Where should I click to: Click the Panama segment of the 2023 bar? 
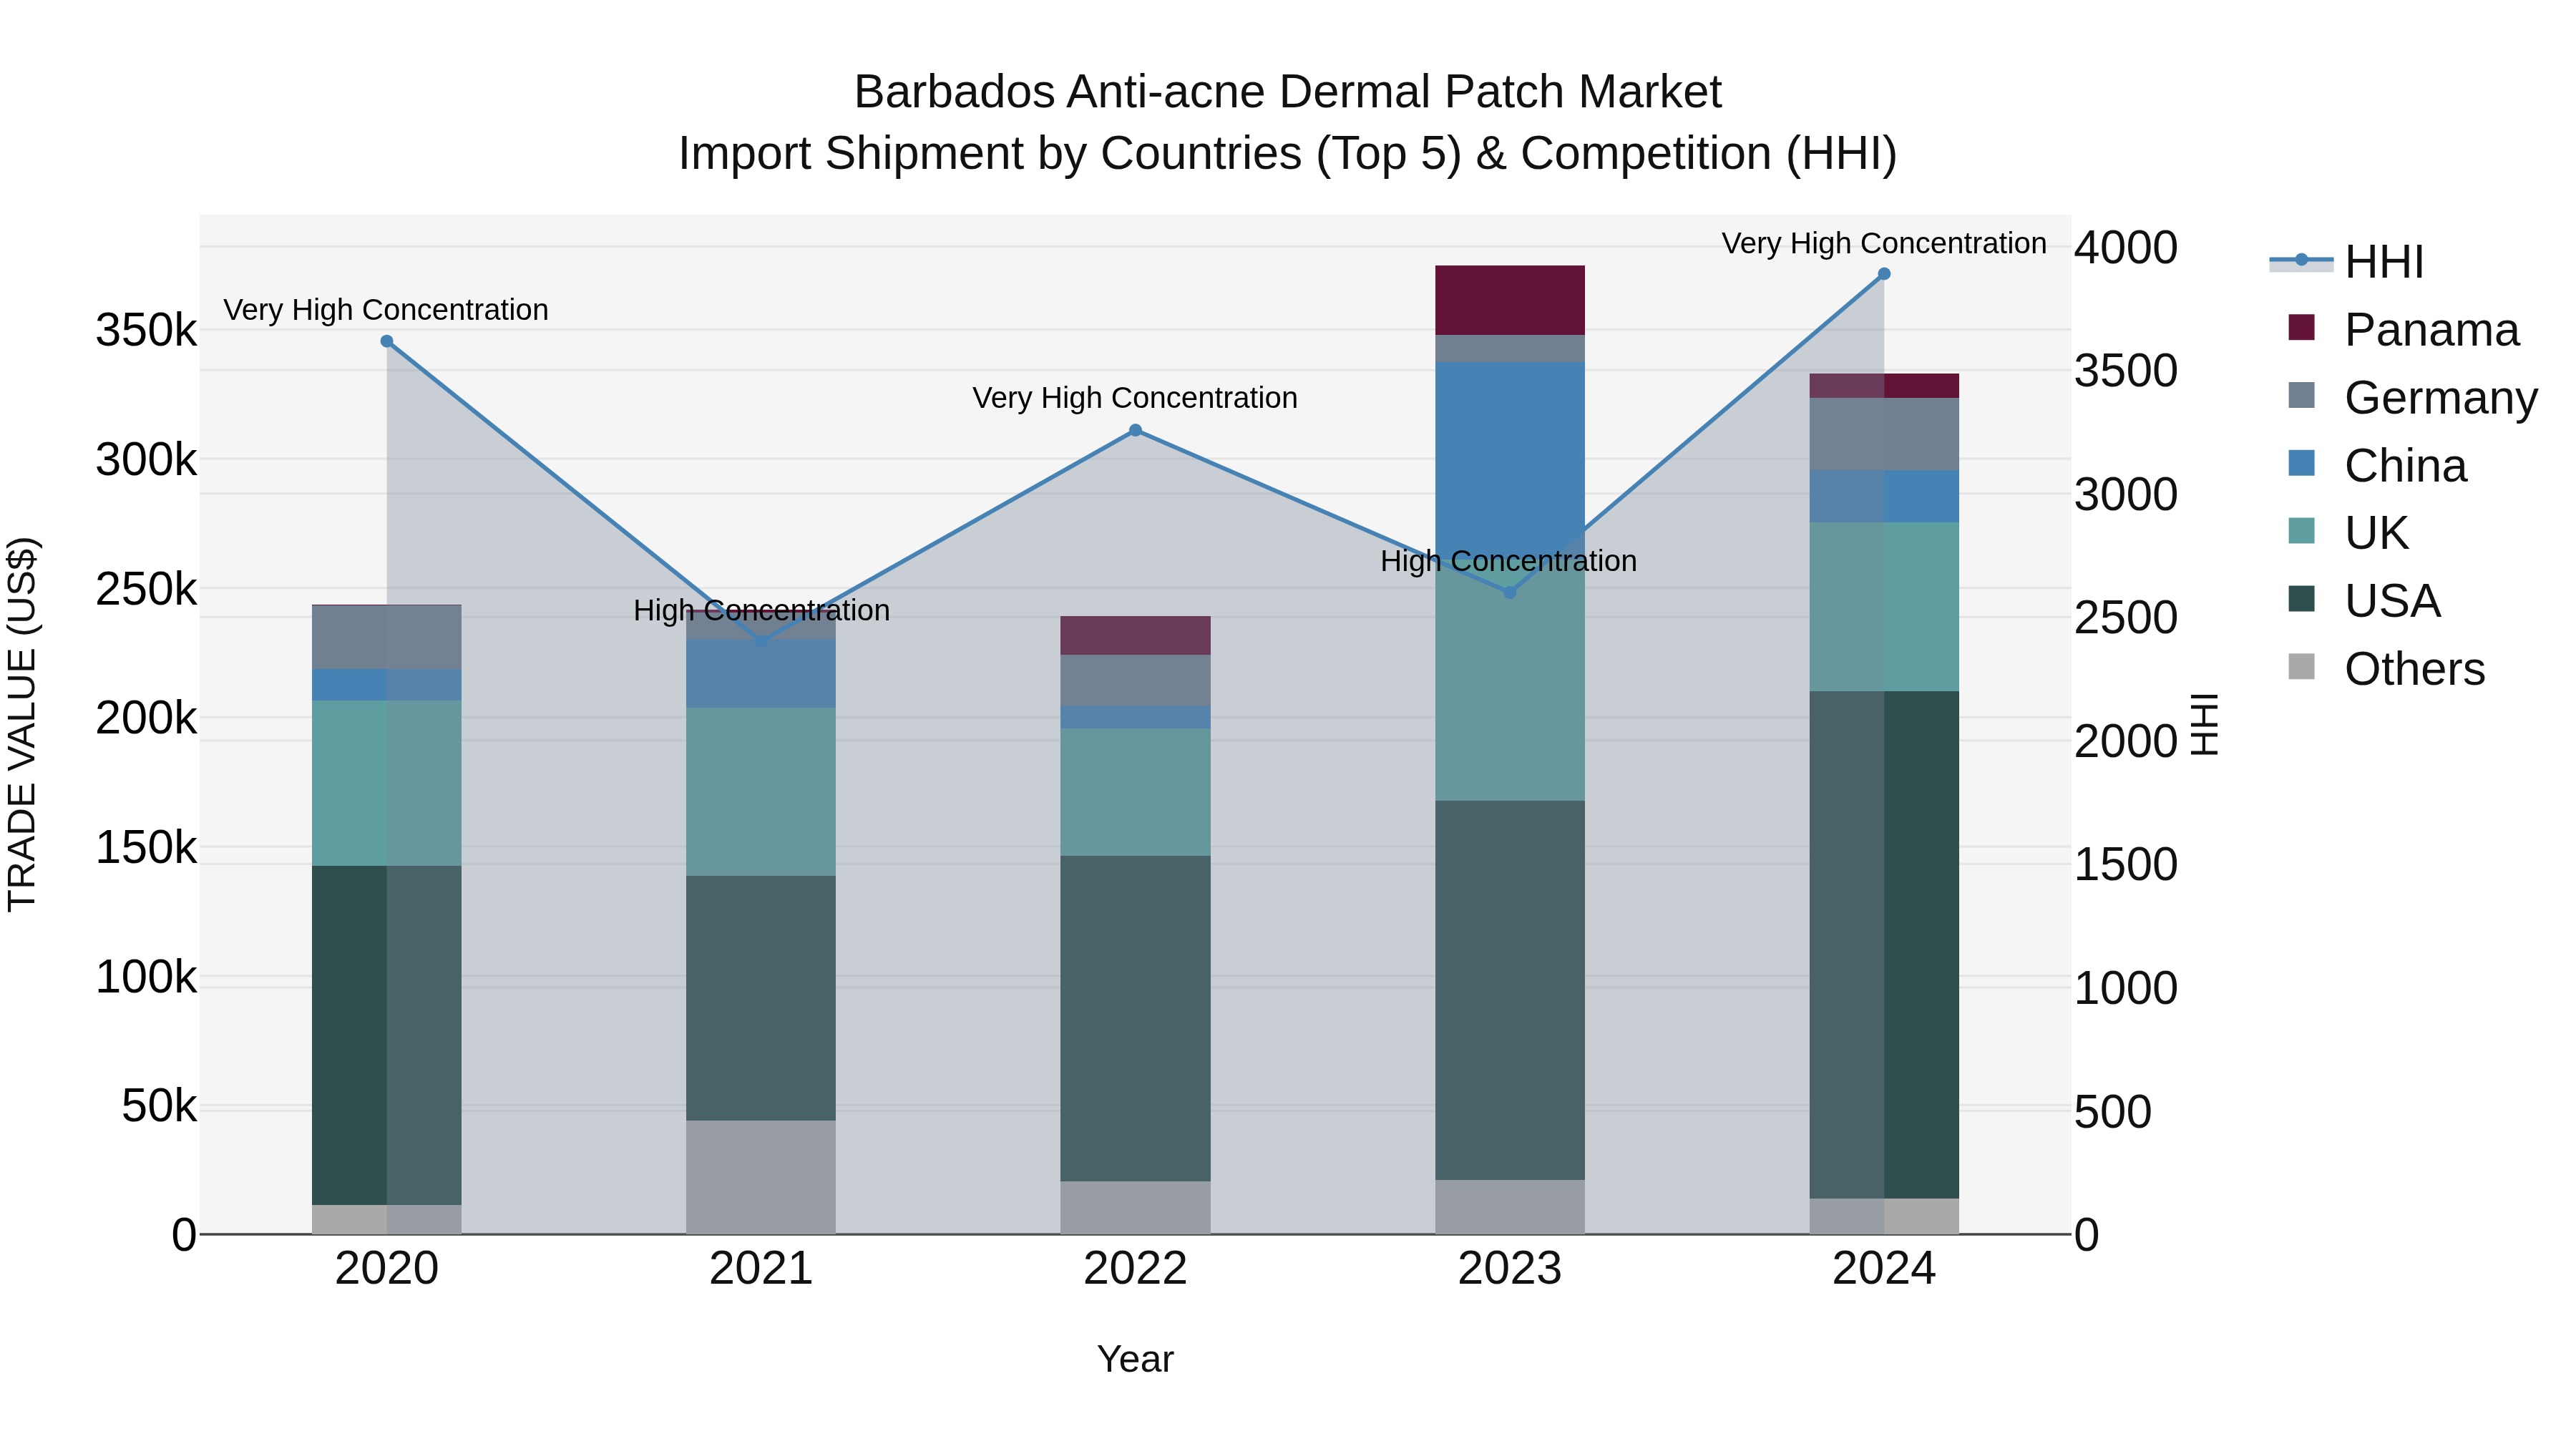point(1510,300)
